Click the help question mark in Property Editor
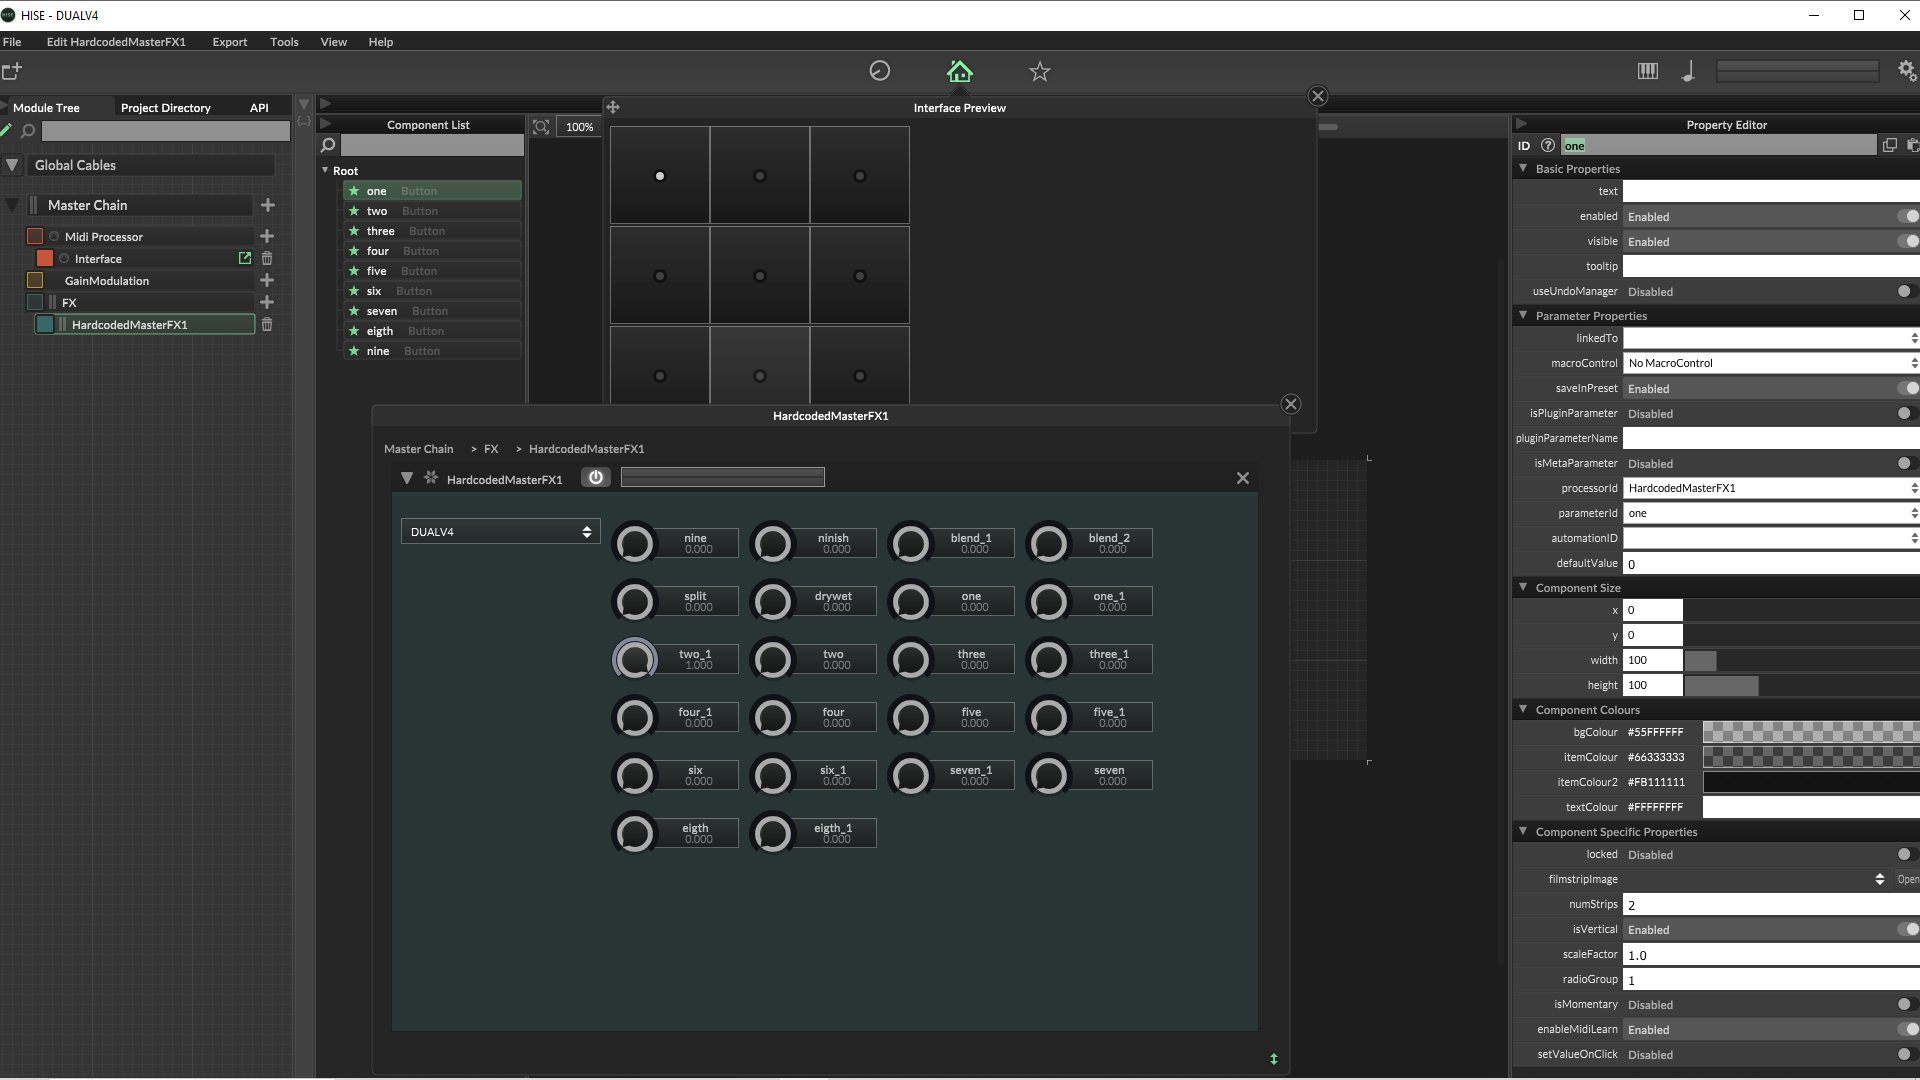The width and height of the screenshot is (1920, 1080). 1548,145
